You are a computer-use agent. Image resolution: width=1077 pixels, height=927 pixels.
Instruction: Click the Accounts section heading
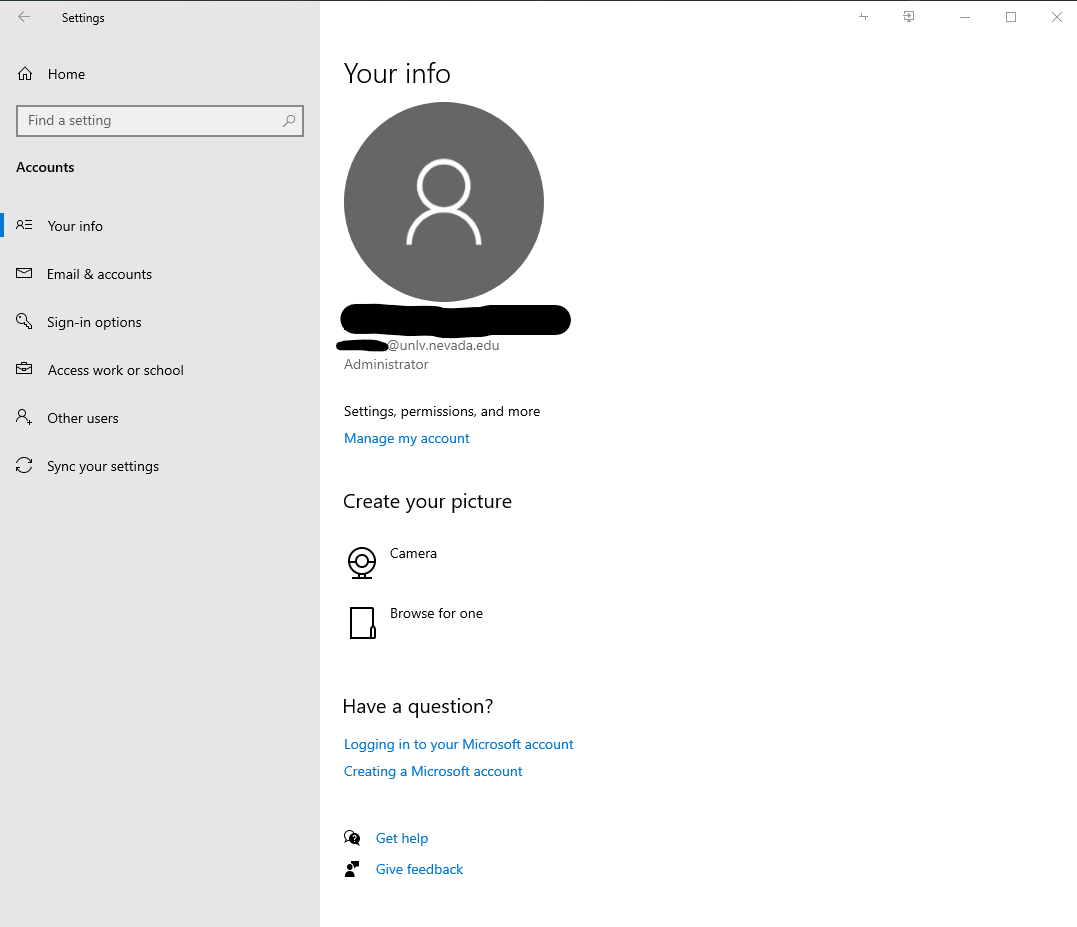tap(45, 168)
